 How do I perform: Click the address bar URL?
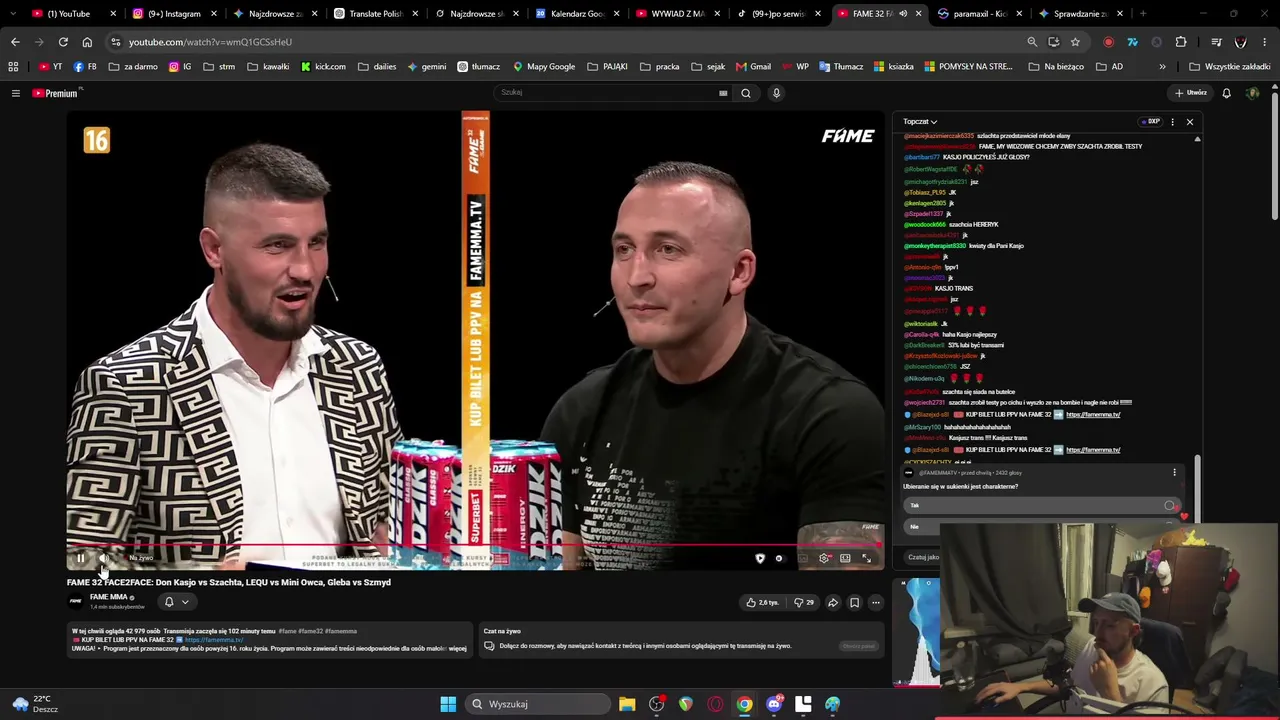click(x=210, y=42)
